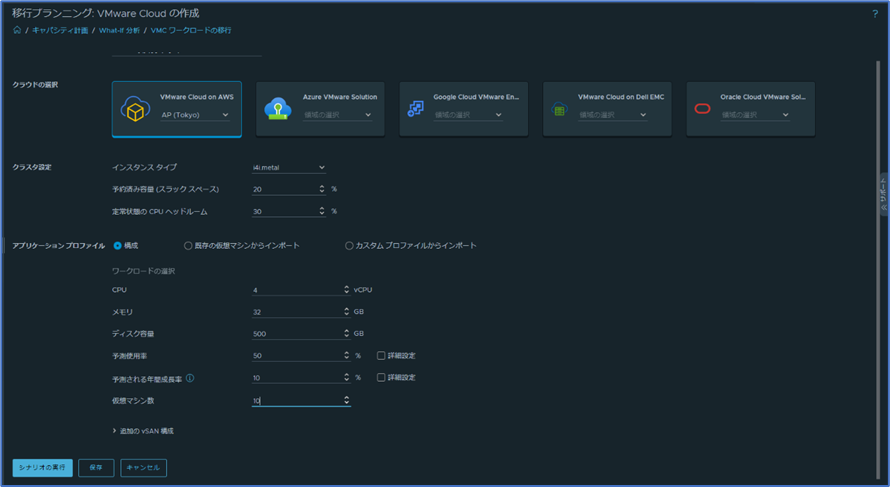Screen dimensions: 890x487
Task: Click stepper arrows for 年間成長率 field
Action: pos(346,377)
